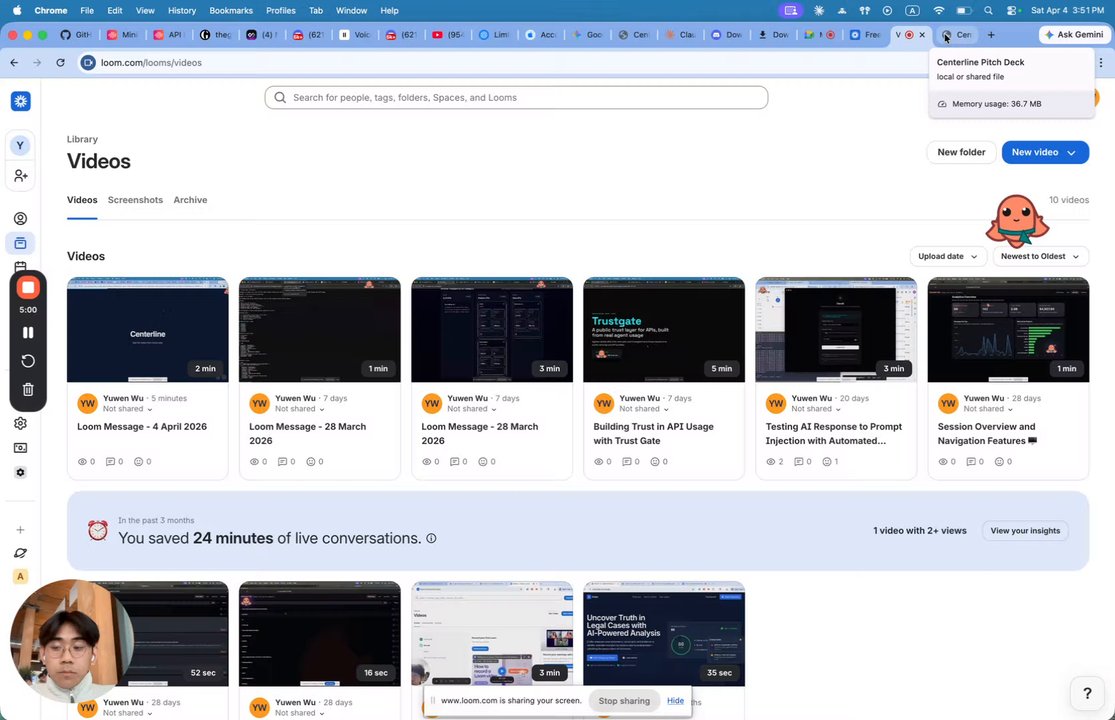Switch to the Videos tab
1115x720 pixels.
[x=82, y=200]
